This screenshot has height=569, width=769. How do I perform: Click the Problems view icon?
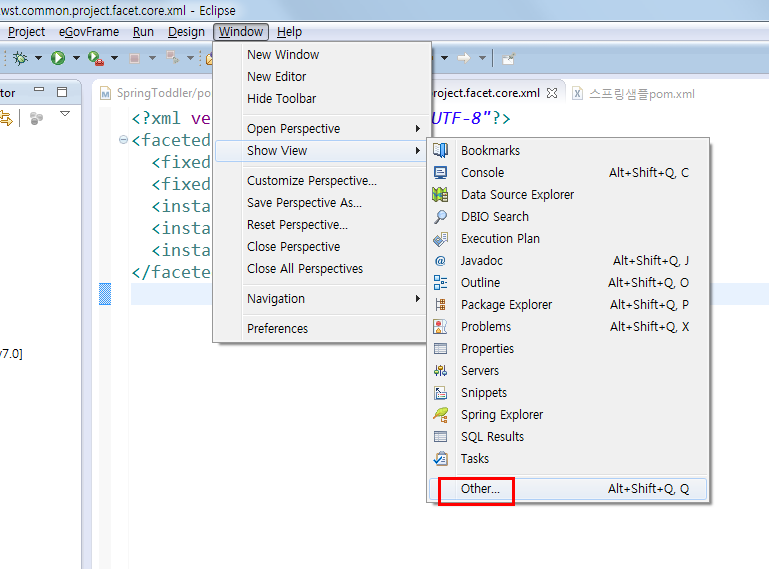tap(440, 326)
